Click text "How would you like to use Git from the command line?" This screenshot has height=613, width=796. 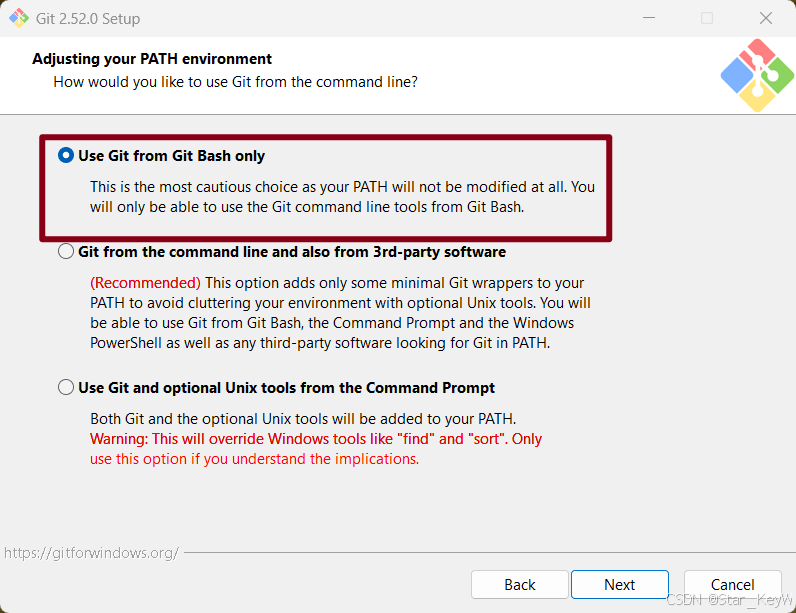click(236, 82)
